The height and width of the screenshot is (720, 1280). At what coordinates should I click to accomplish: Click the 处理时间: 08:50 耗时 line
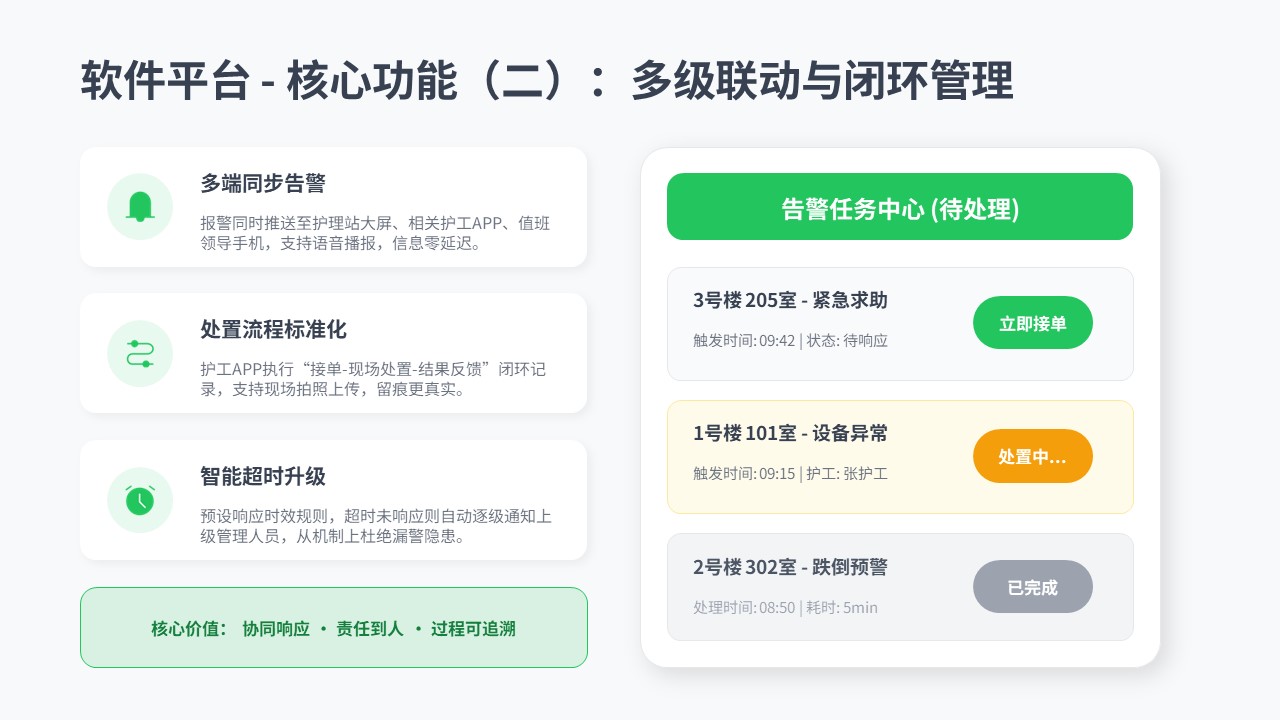click(785, 607)
